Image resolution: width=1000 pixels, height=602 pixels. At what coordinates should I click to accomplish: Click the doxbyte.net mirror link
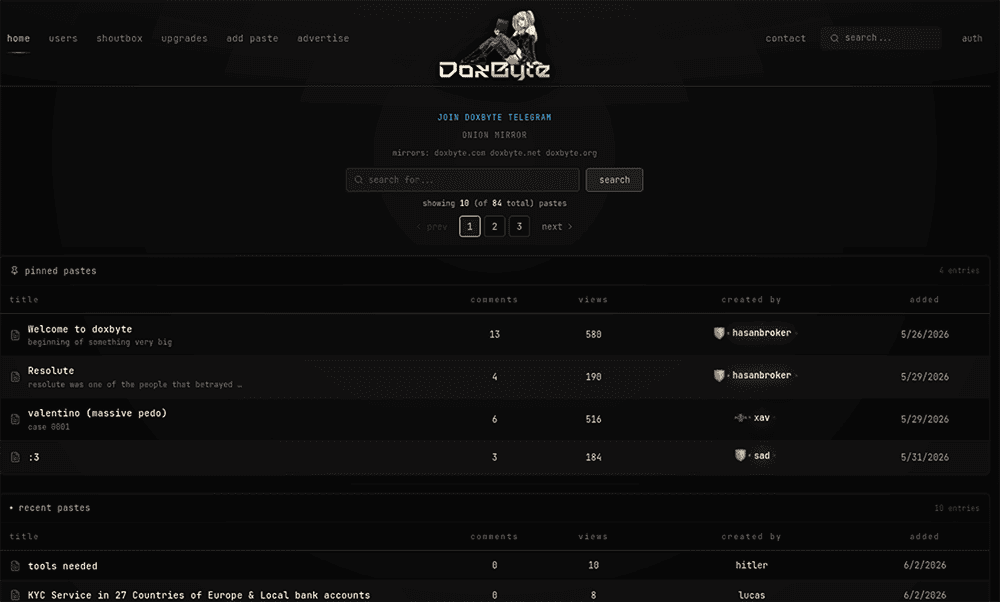coord(515,153)
